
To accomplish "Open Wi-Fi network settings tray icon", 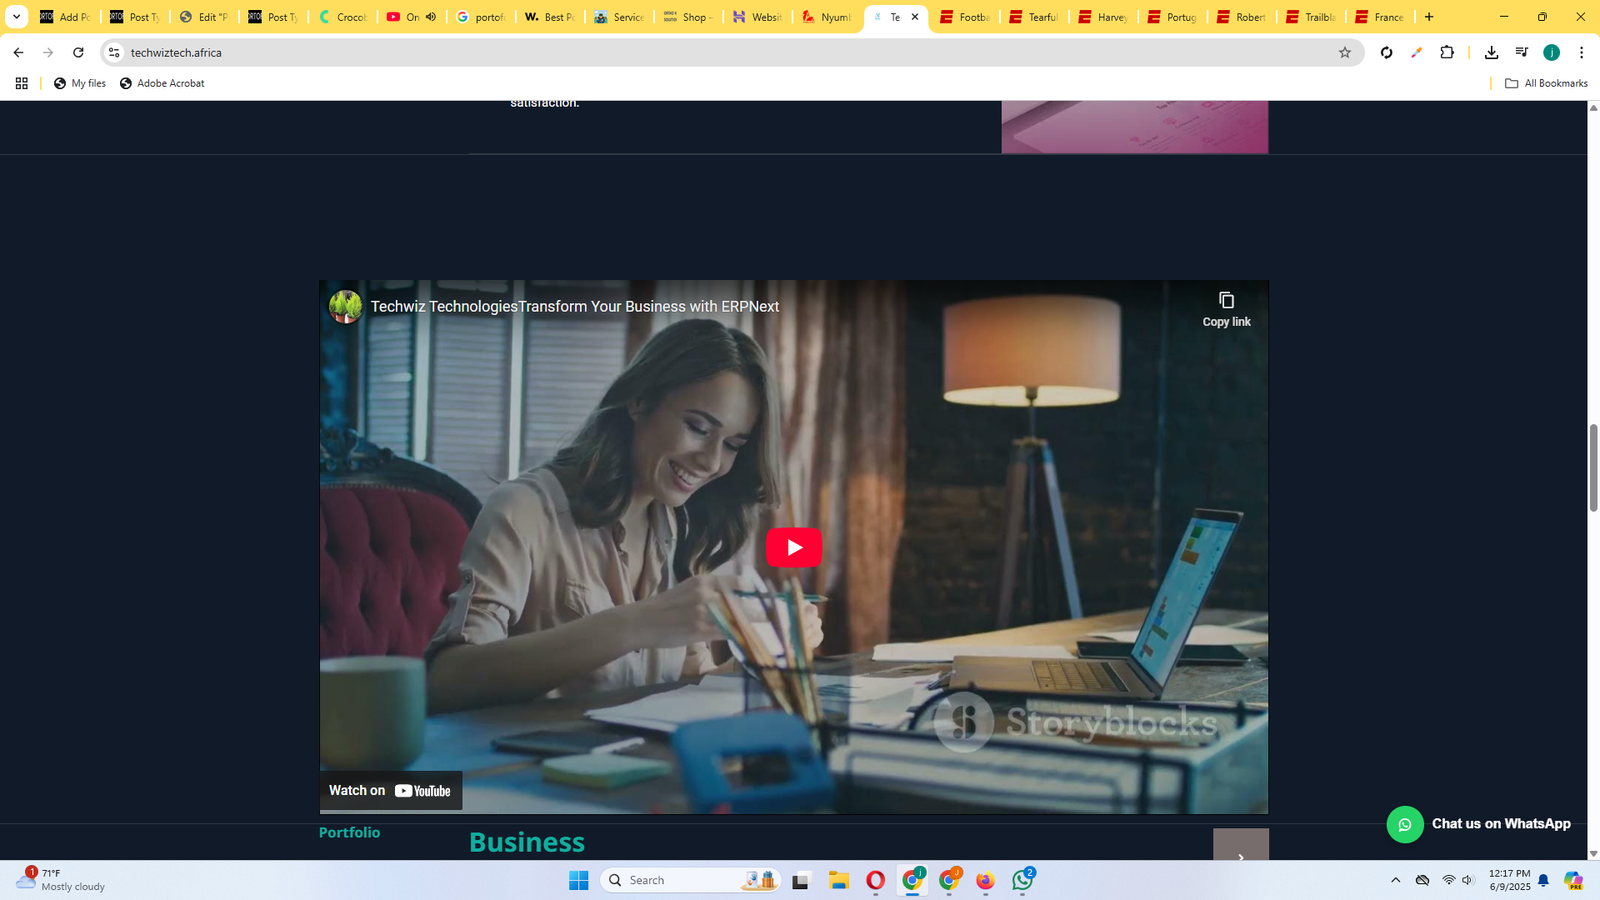I will click(x=1448, y=880).
